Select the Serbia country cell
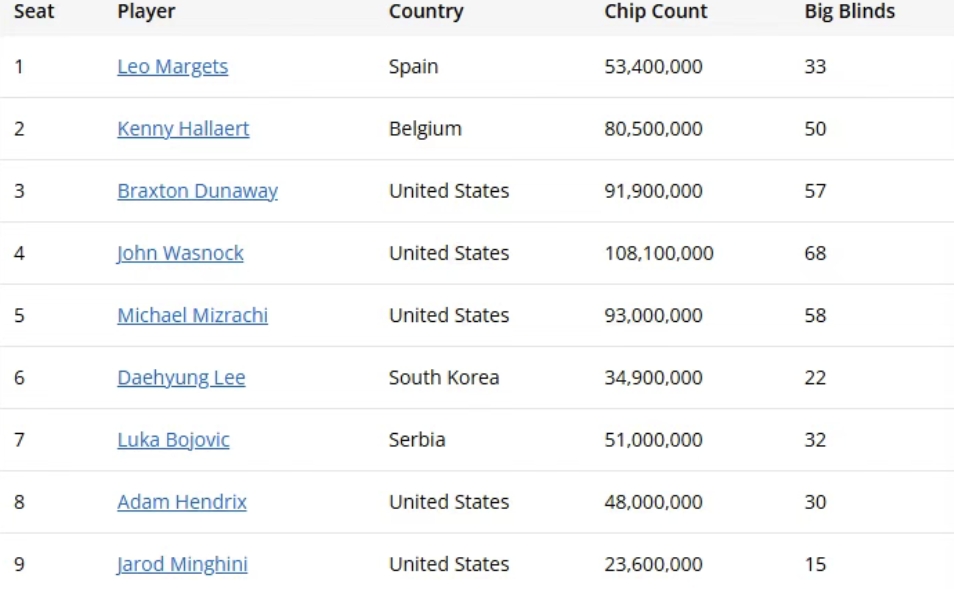Viewport: 954px width, 589px height. (417, 440)
